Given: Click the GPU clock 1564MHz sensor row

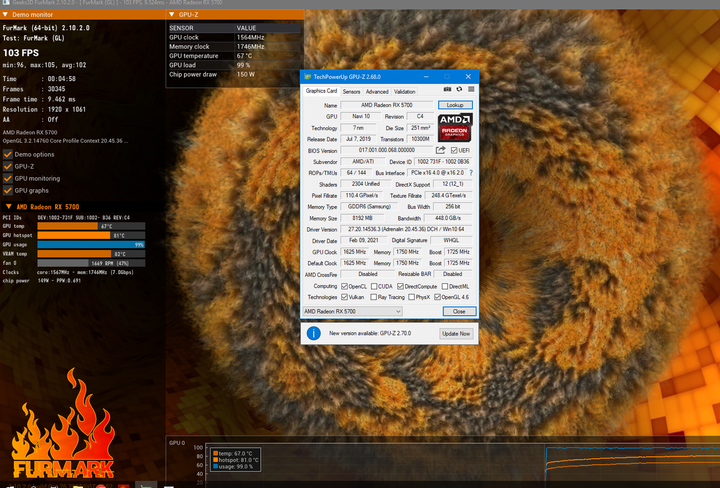Looking at the screenshot, I should click(235, 37).
